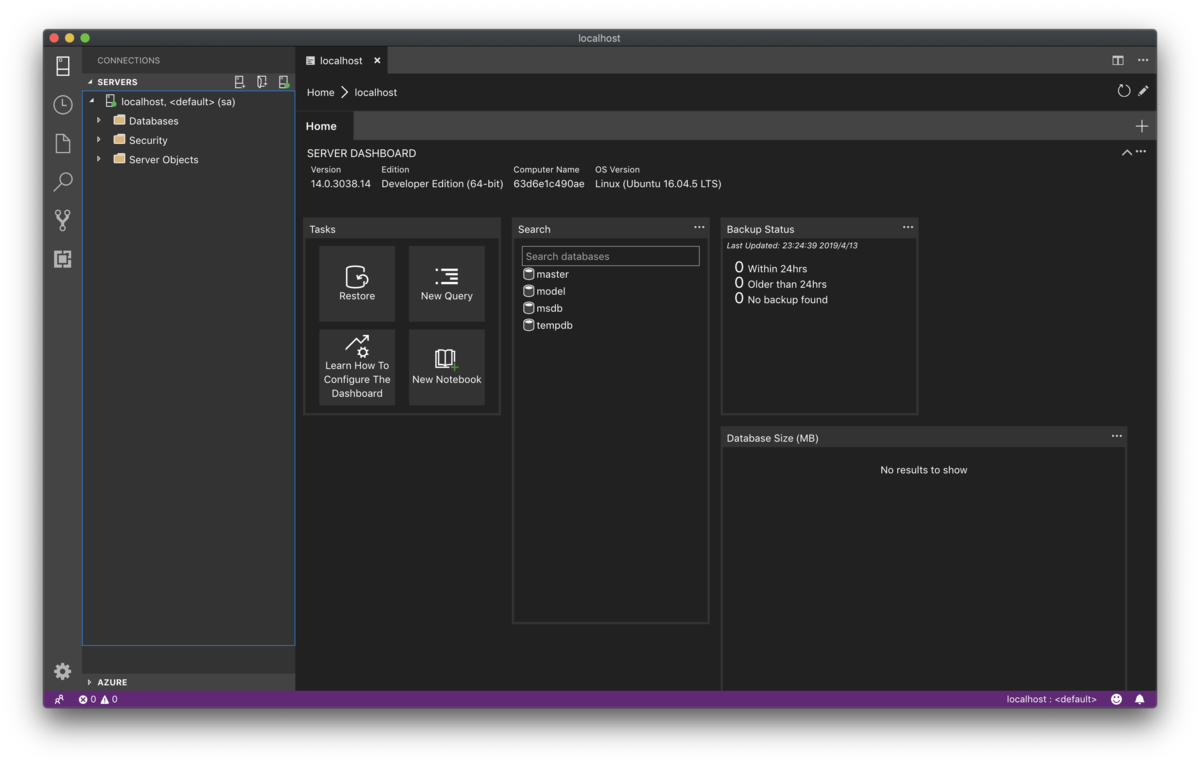This screenshot has height=765, width=1200.
Task: Select the Server Objects tree item
Action: coord(189,159)
